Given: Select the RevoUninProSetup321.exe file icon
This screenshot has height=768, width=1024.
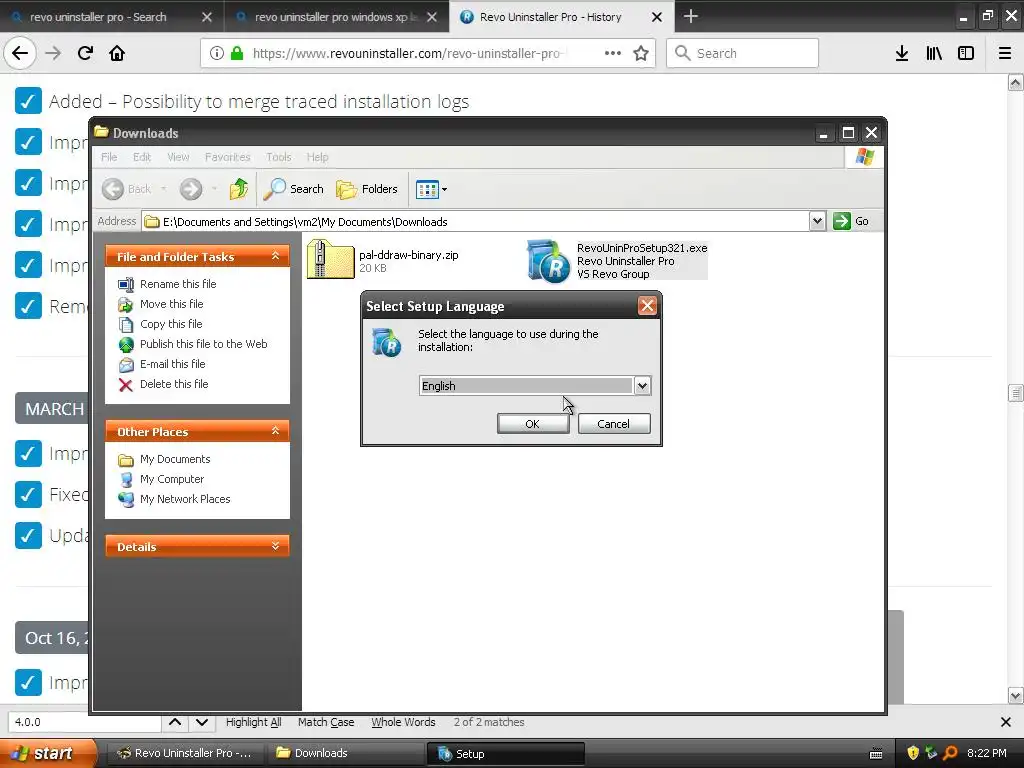Looking at the screenshot, I should point(548,261).
